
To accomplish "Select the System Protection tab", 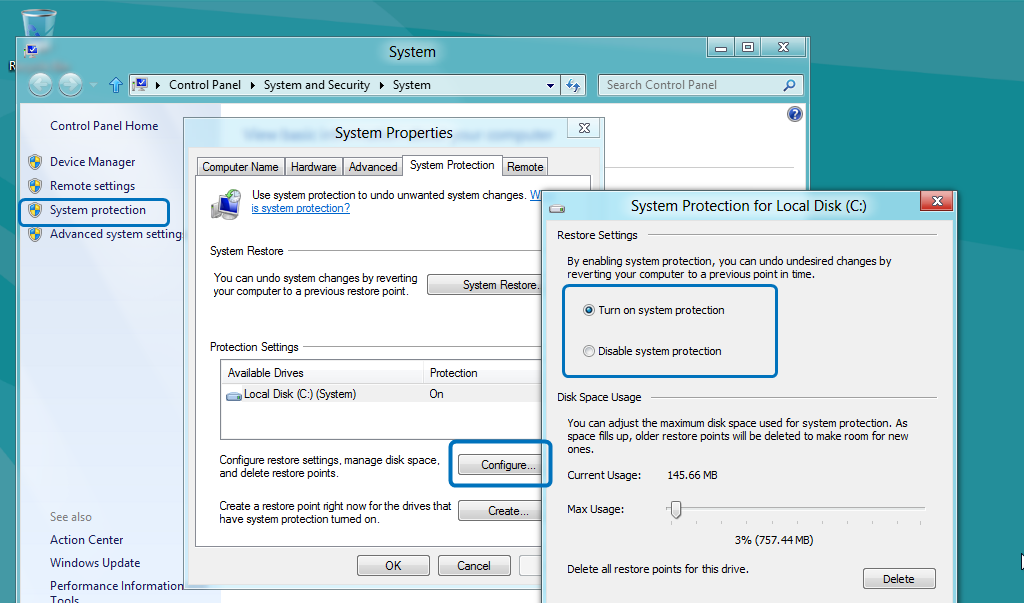I will (452, 165).
